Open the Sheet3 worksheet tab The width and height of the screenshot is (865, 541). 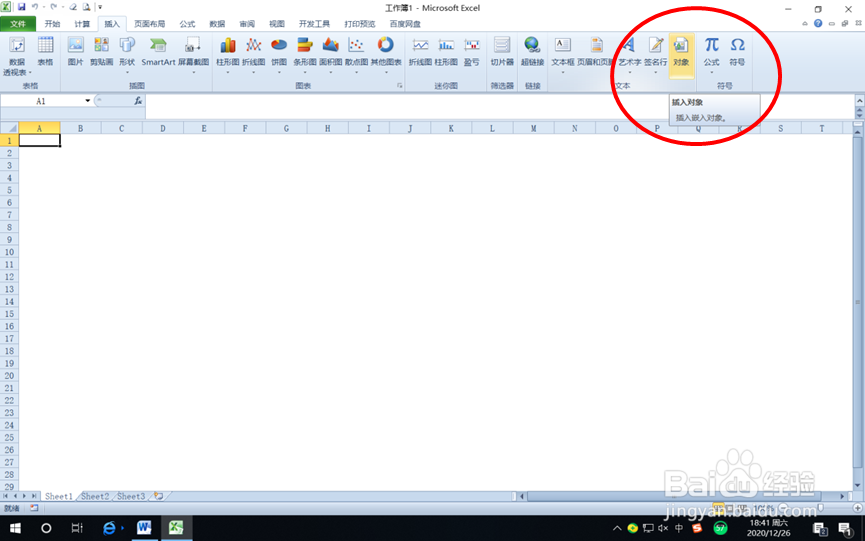click(x=131, y=496)
